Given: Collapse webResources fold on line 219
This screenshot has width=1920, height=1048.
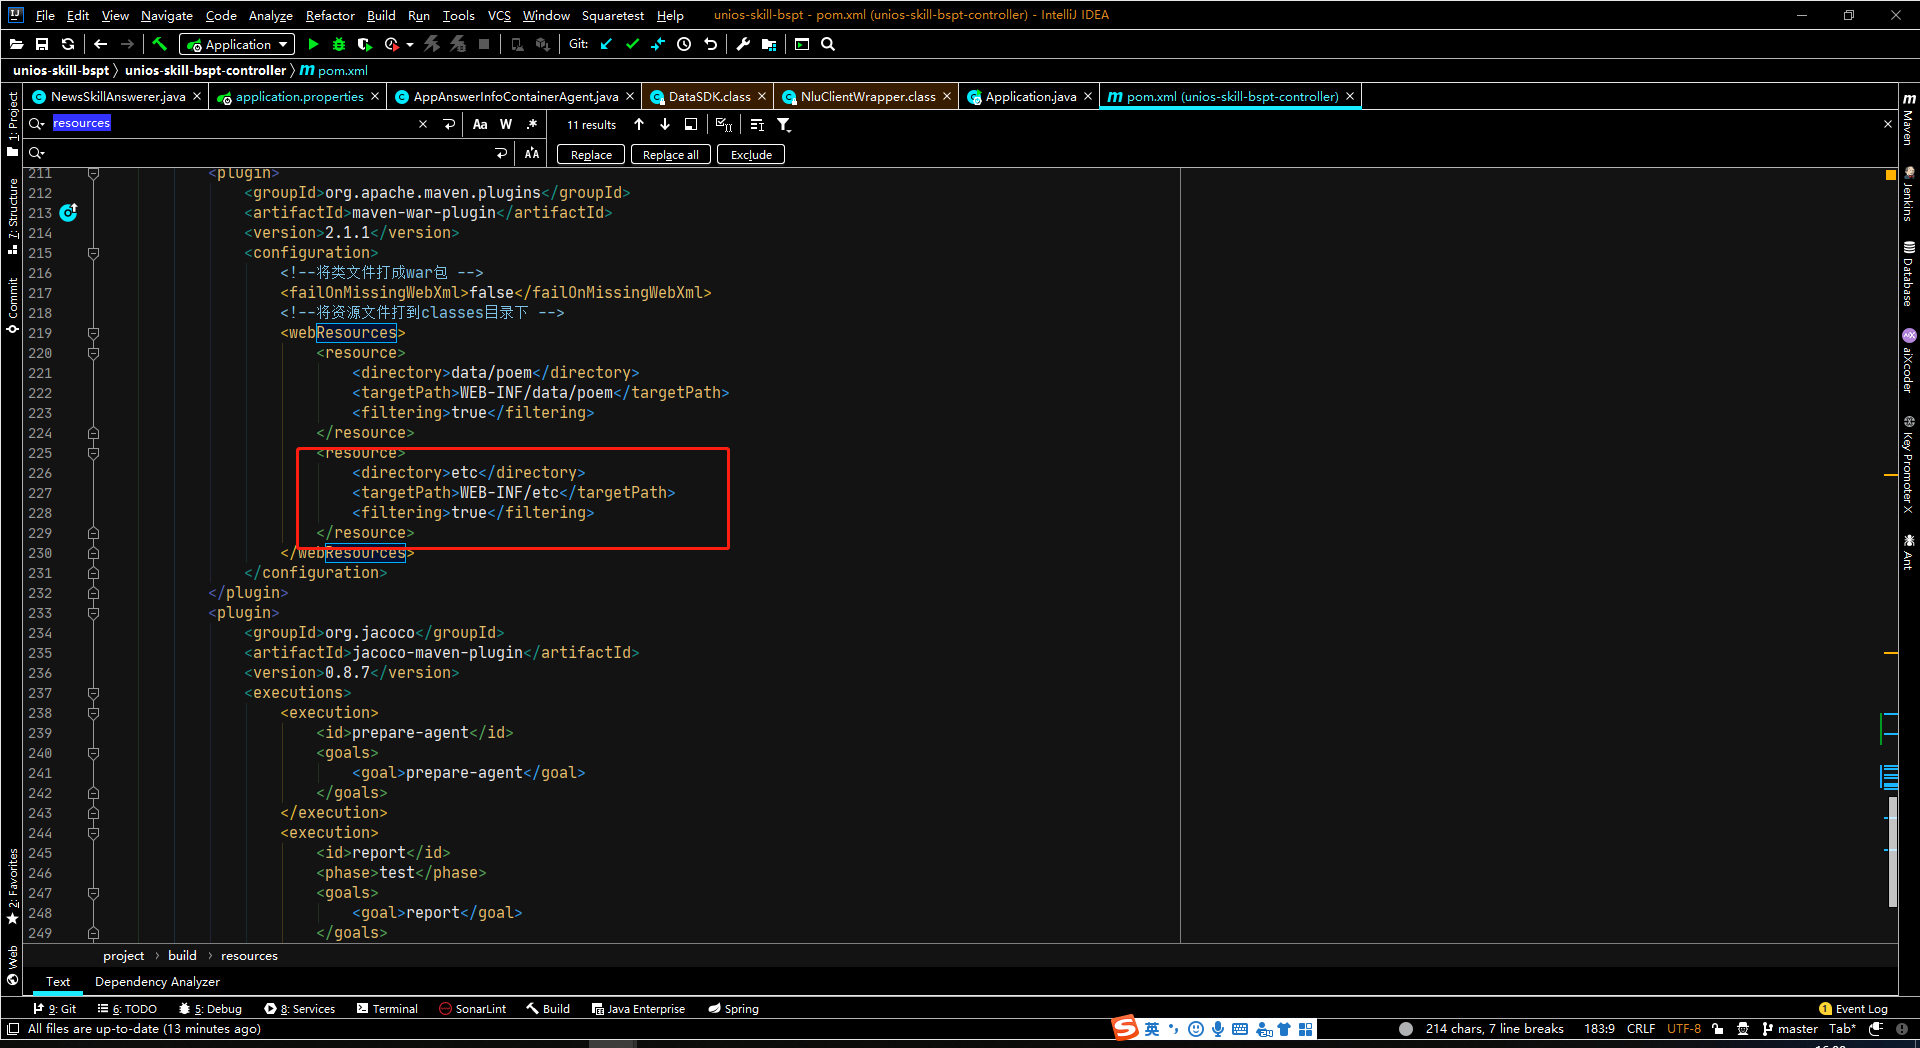Looking at the screenshot, I should (x=93, y=333).
